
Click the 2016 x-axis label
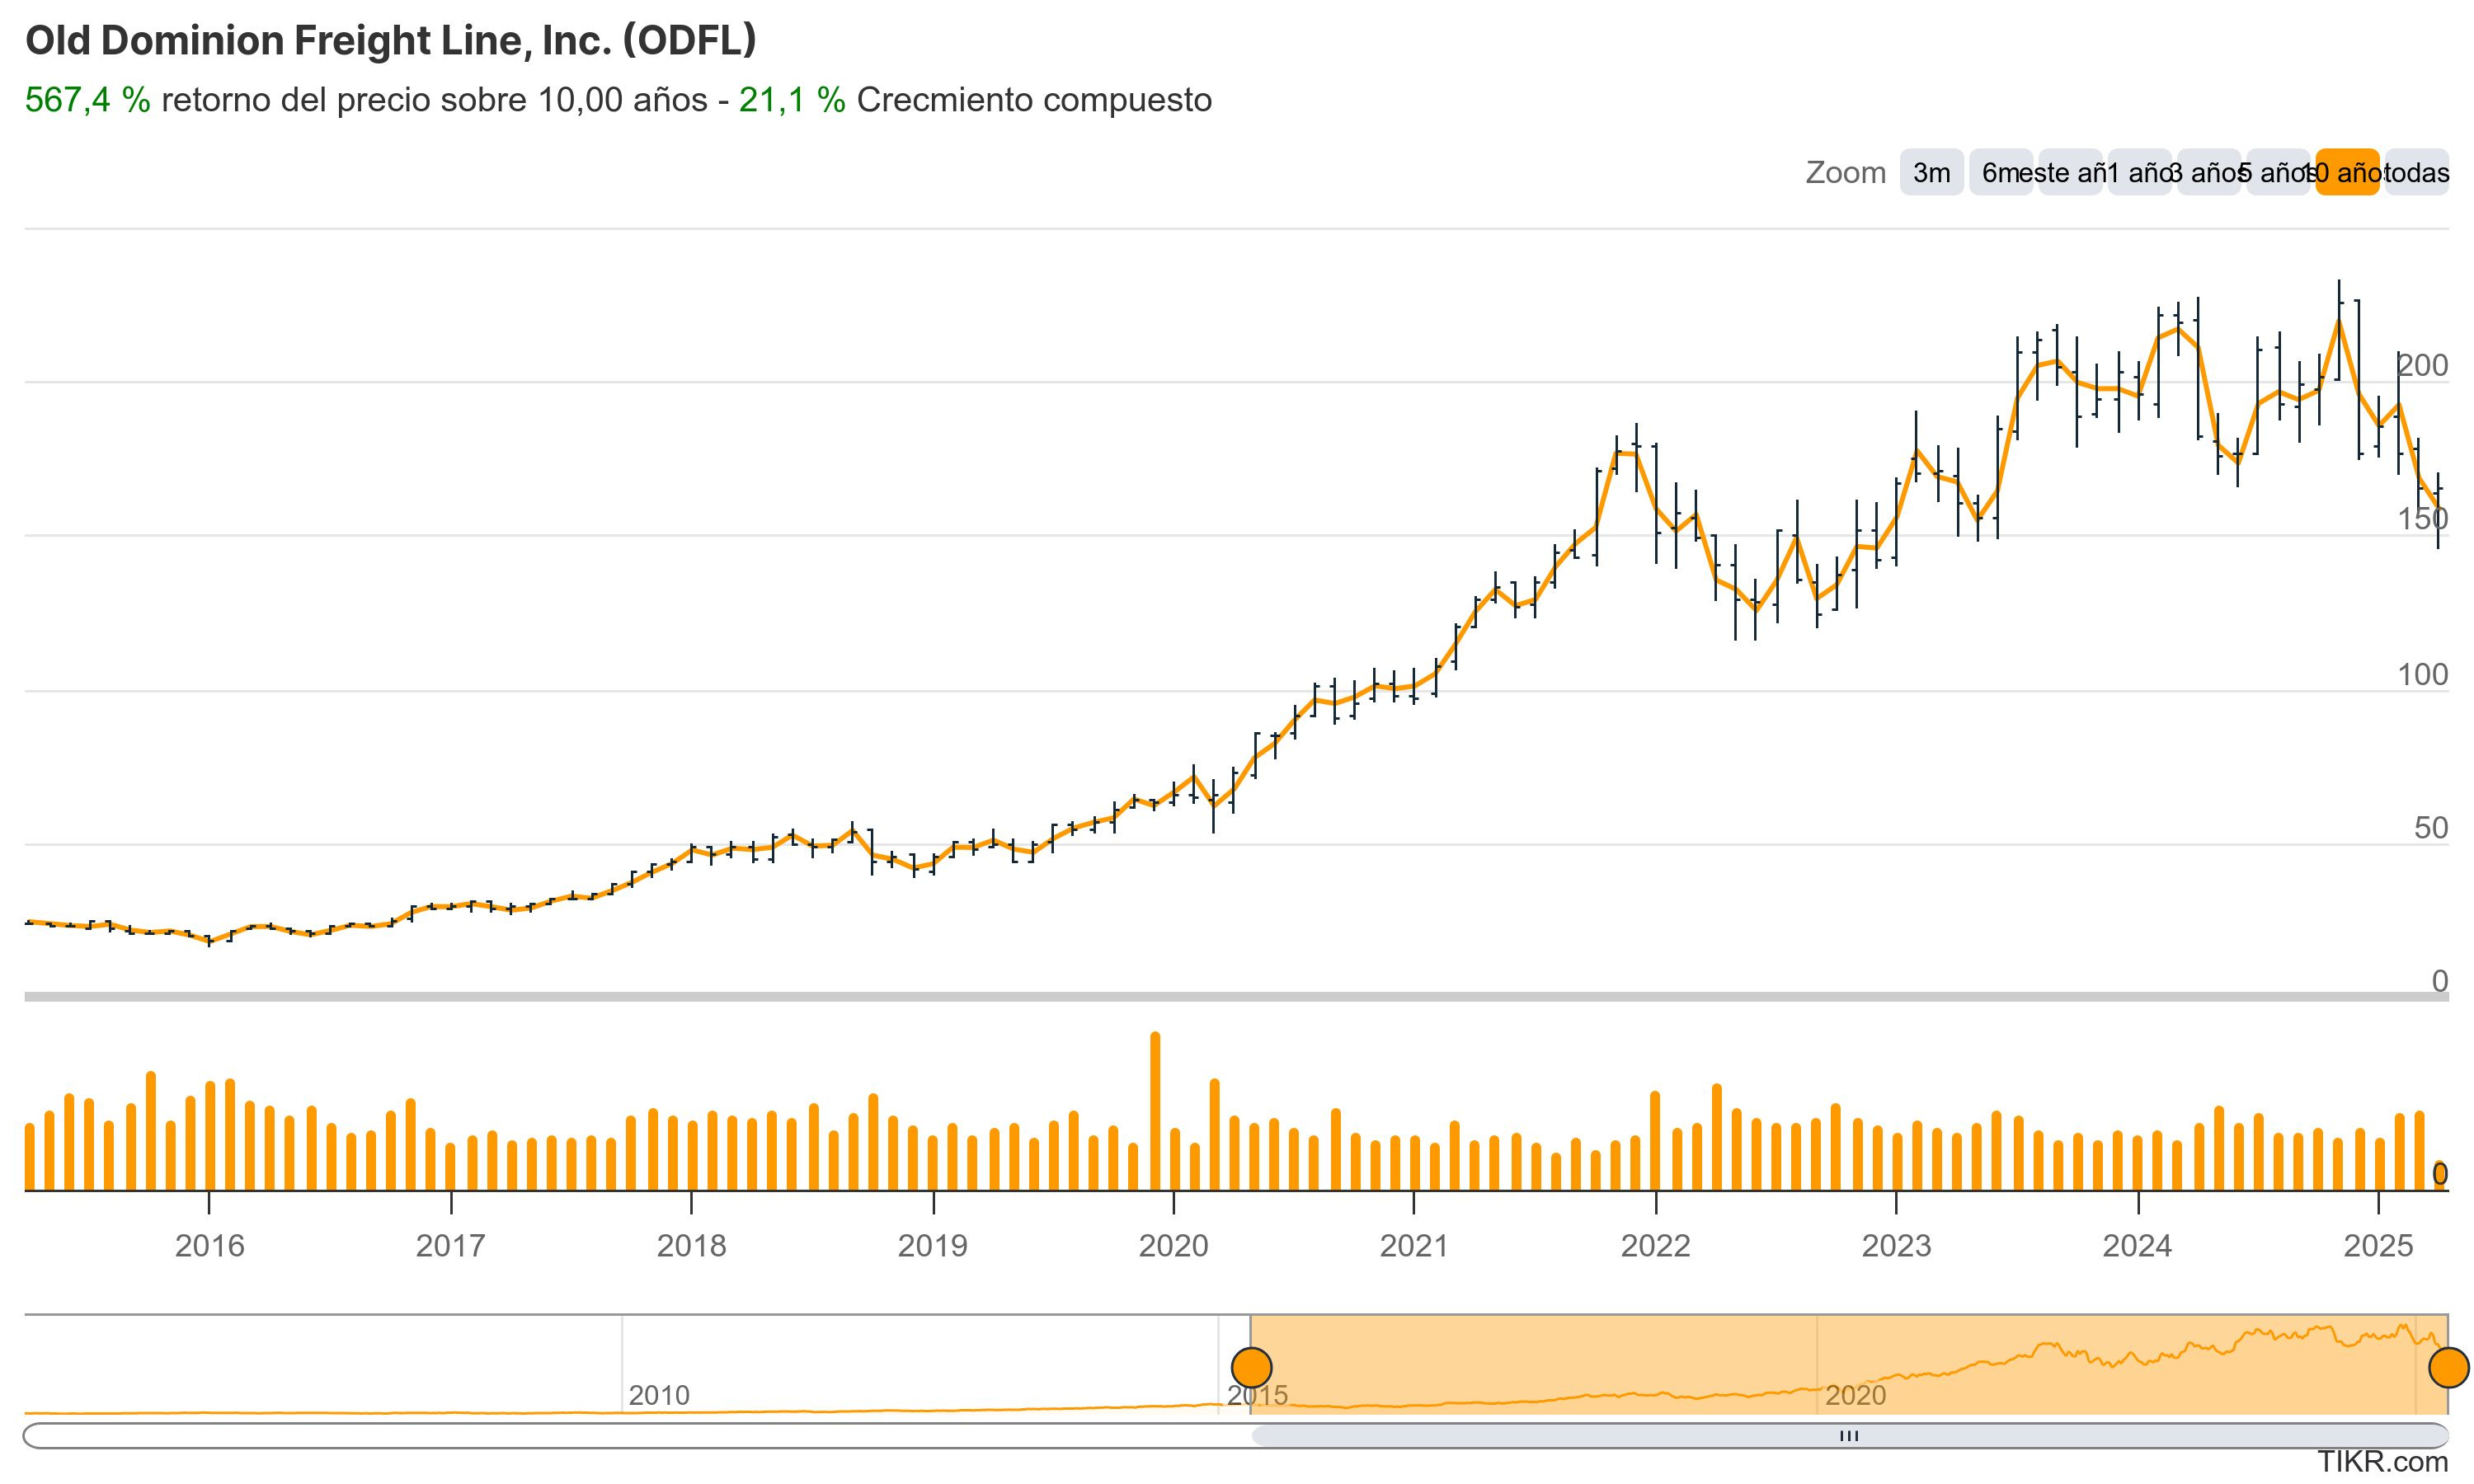[209, 1245]
